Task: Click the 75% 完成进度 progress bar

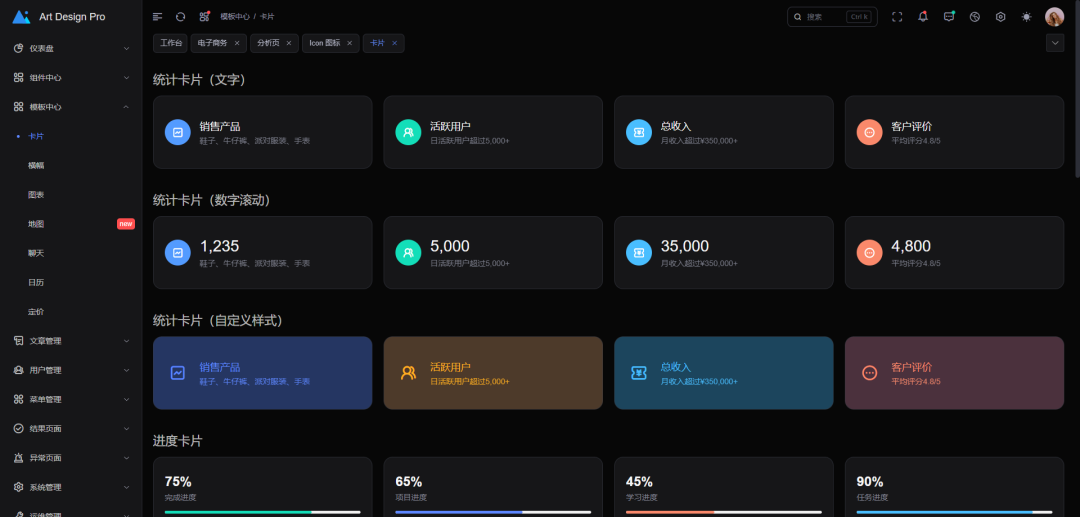Action: (262, 512)
